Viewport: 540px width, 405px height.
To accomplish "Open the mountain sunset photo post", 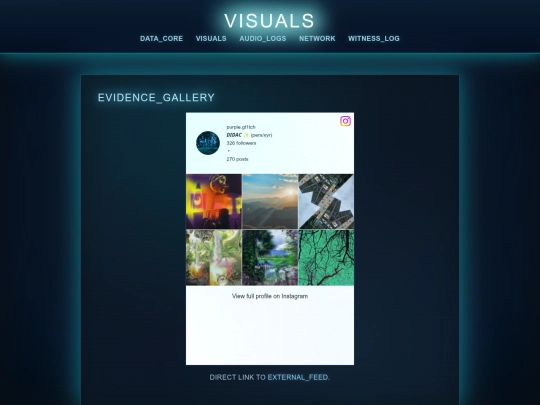I will [270, 201].
